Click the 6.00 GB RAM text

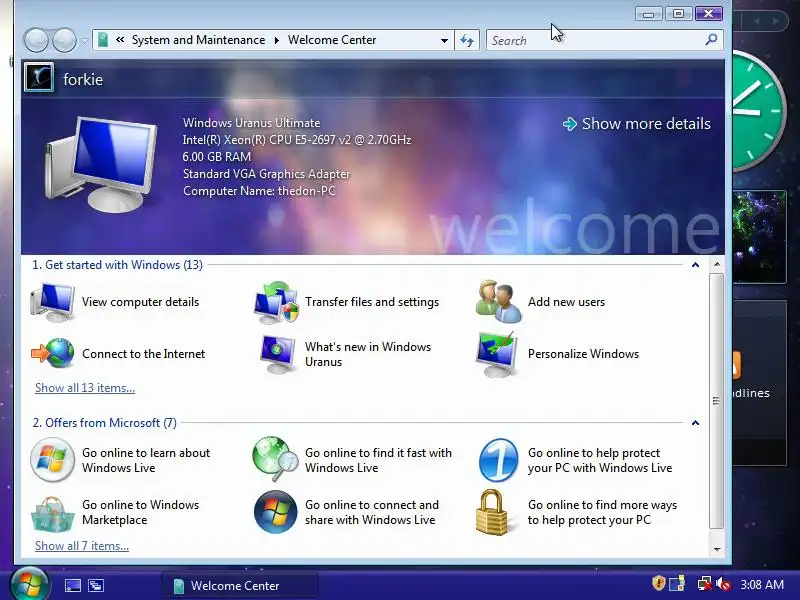(217, 157)
